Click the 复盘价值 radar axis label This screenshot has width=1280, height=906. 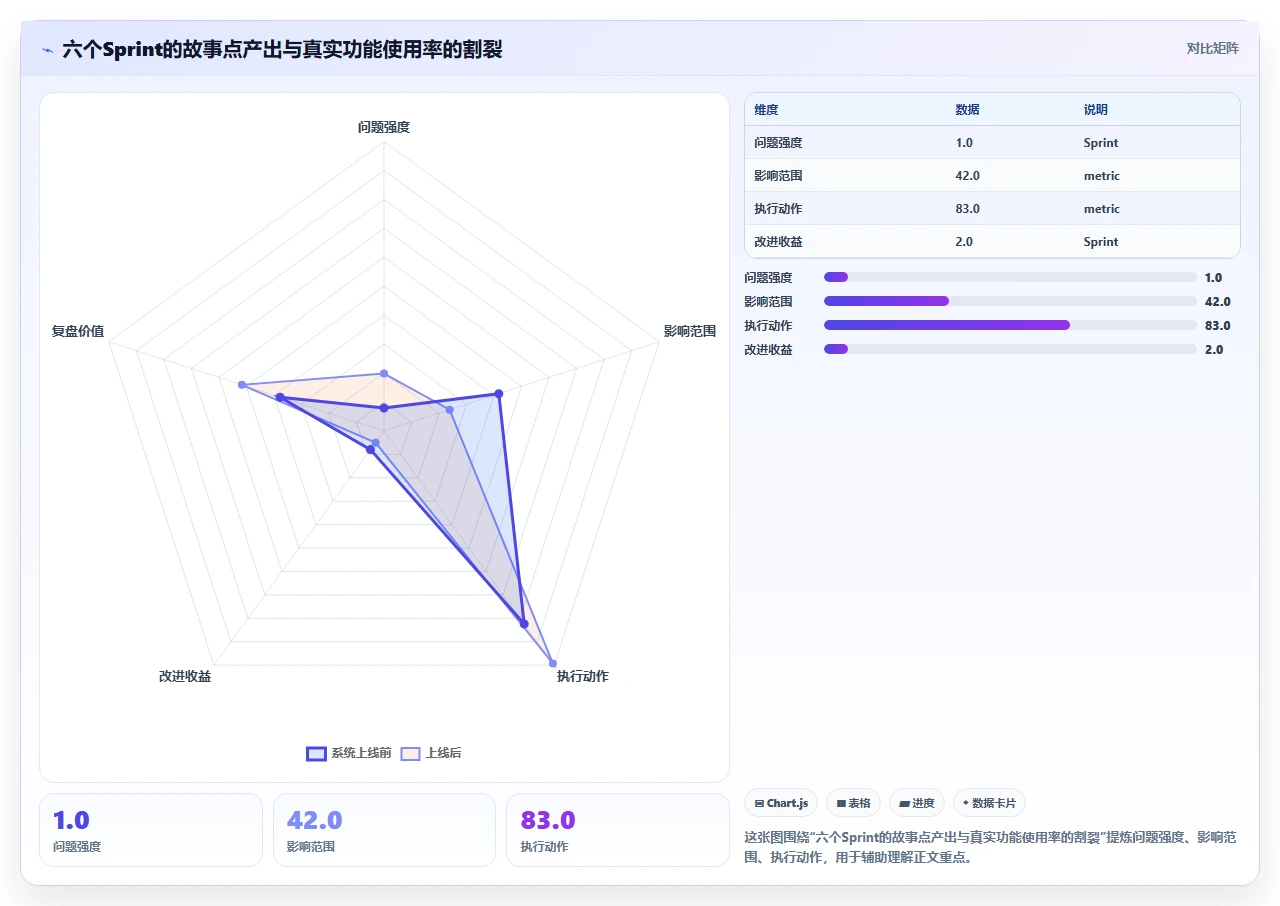pos(78,331)
